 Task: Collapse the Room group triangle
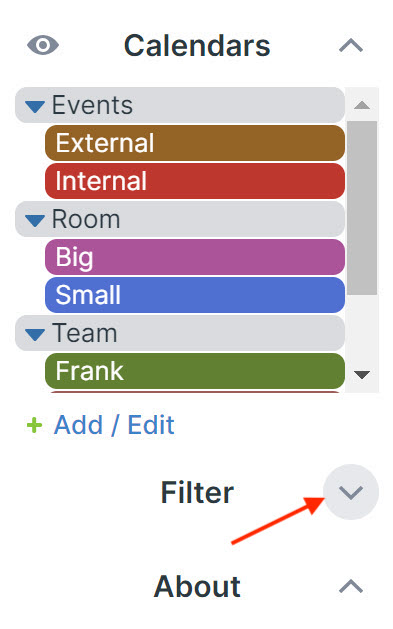[x=34, y=220]
